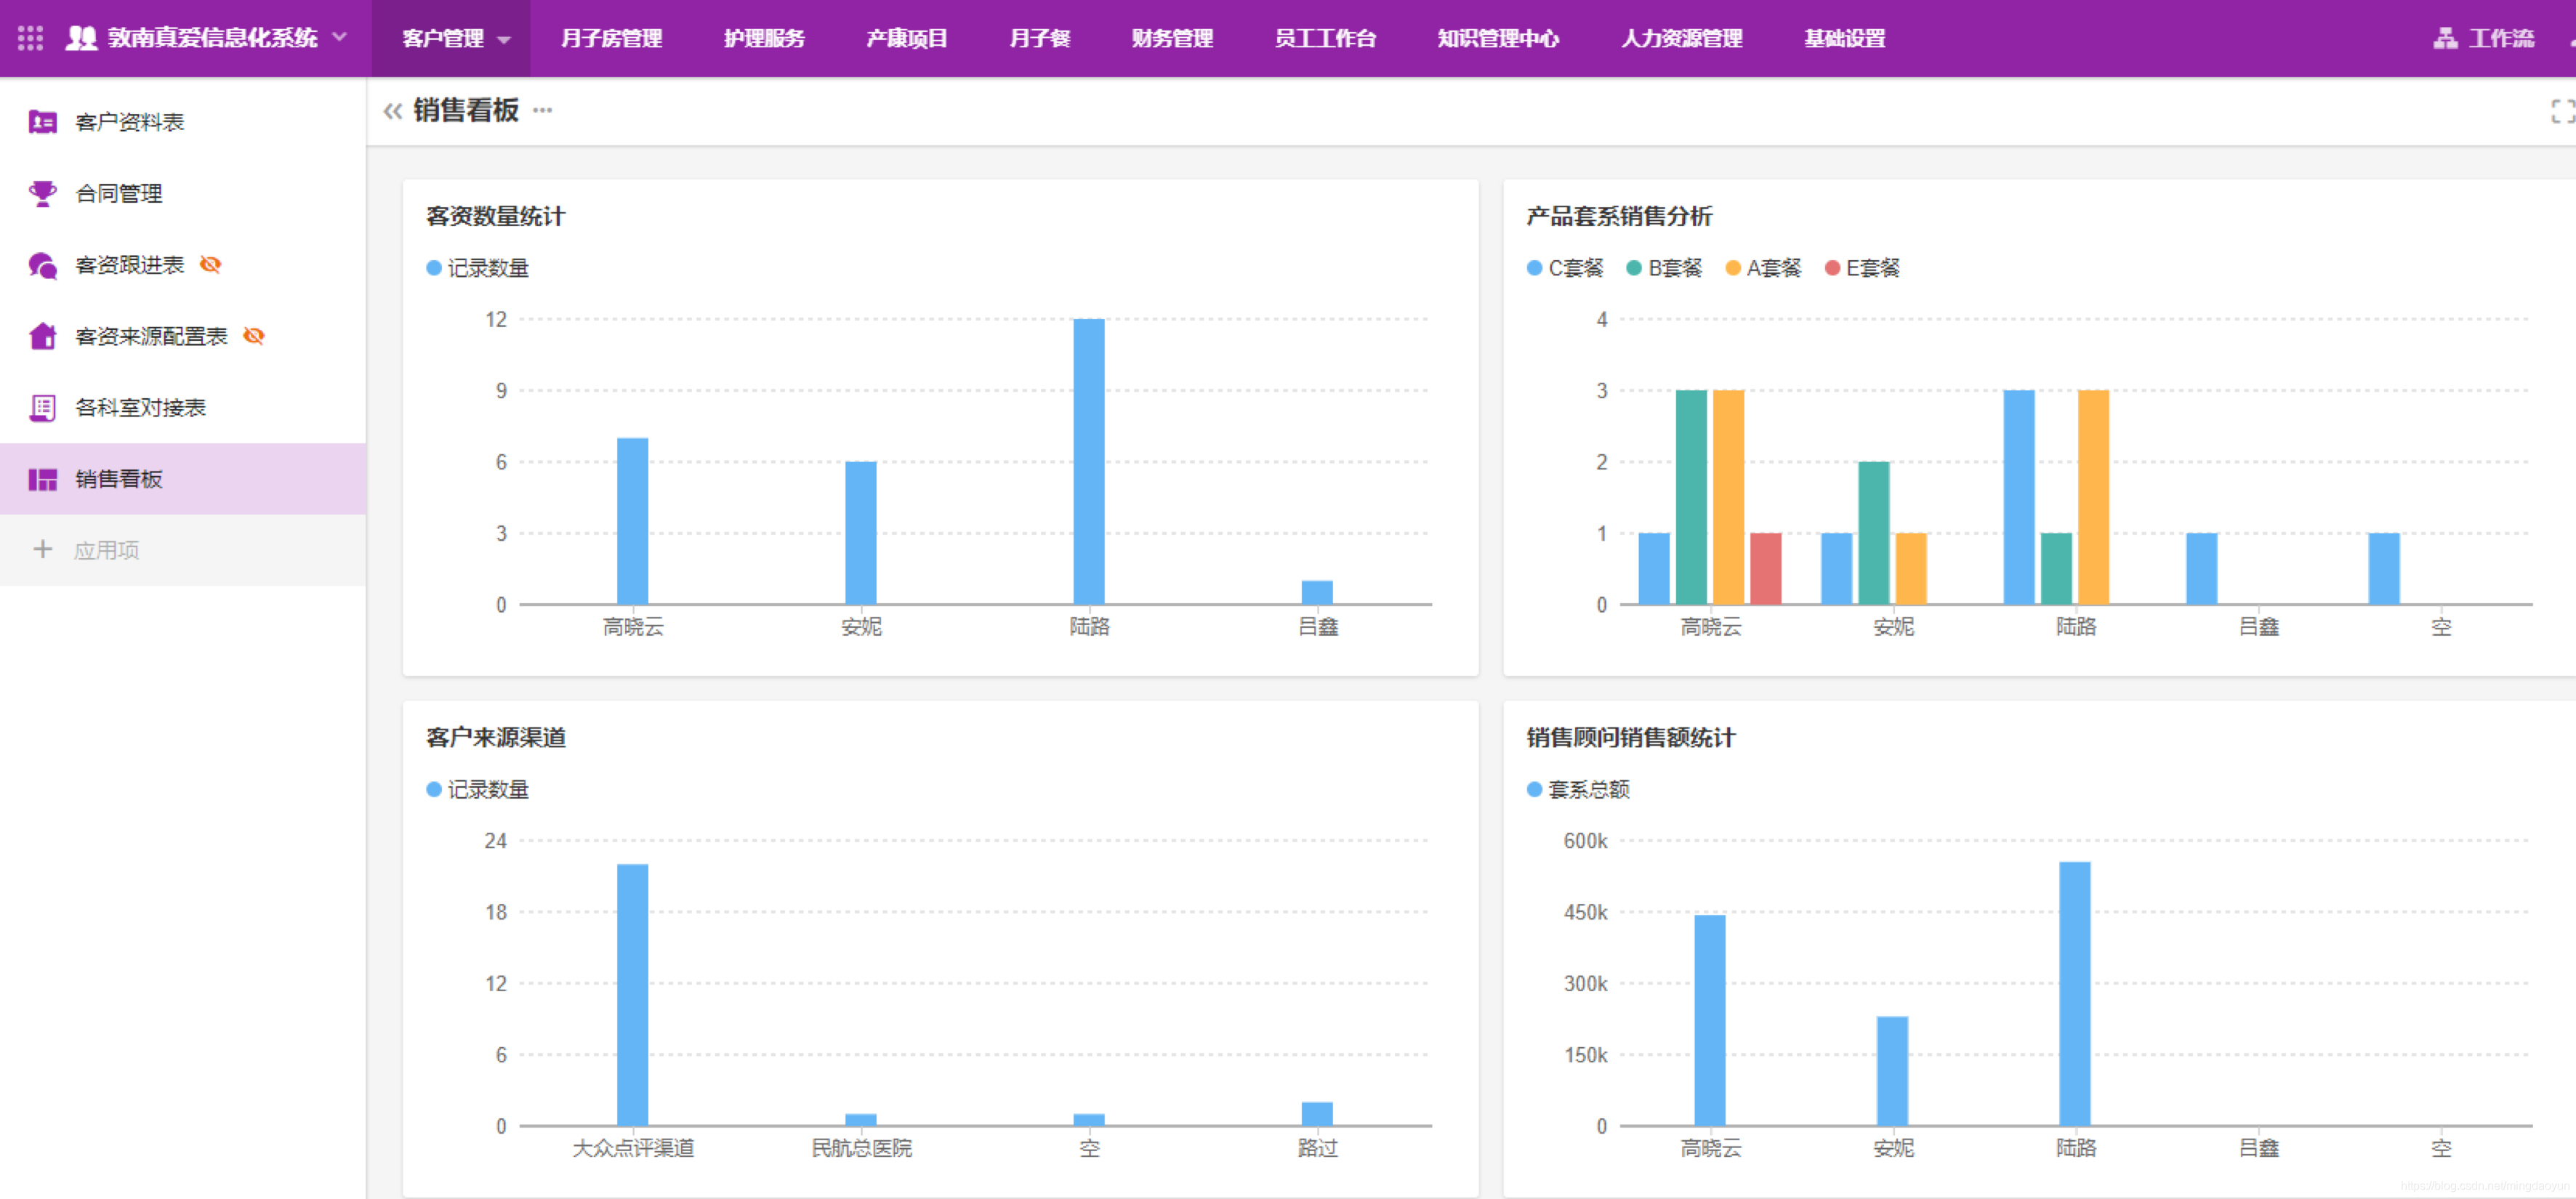Viewport: 2576px width, 1199px height.
Task: Toggle the B套餐 legend series
Action: 1664,268
